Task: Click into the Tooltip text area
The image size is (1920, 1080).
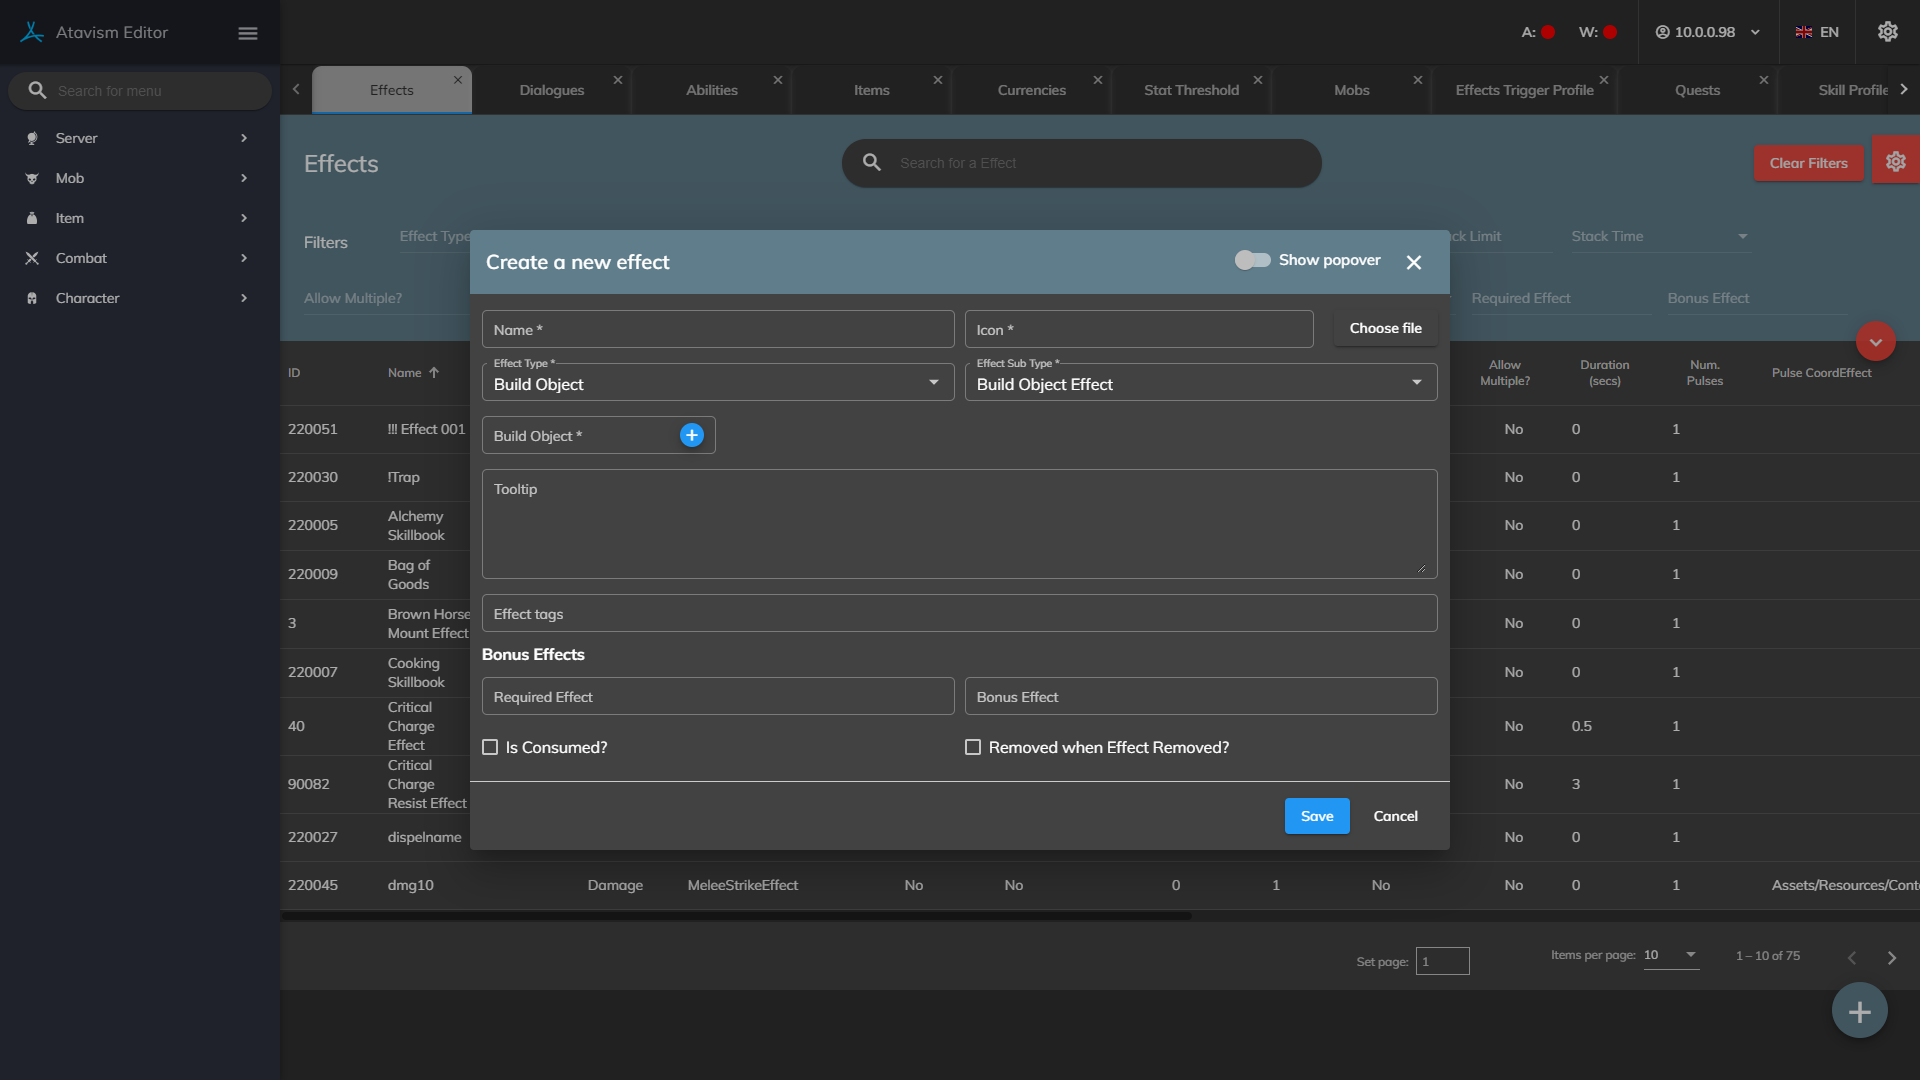Action: coord(958,525)
